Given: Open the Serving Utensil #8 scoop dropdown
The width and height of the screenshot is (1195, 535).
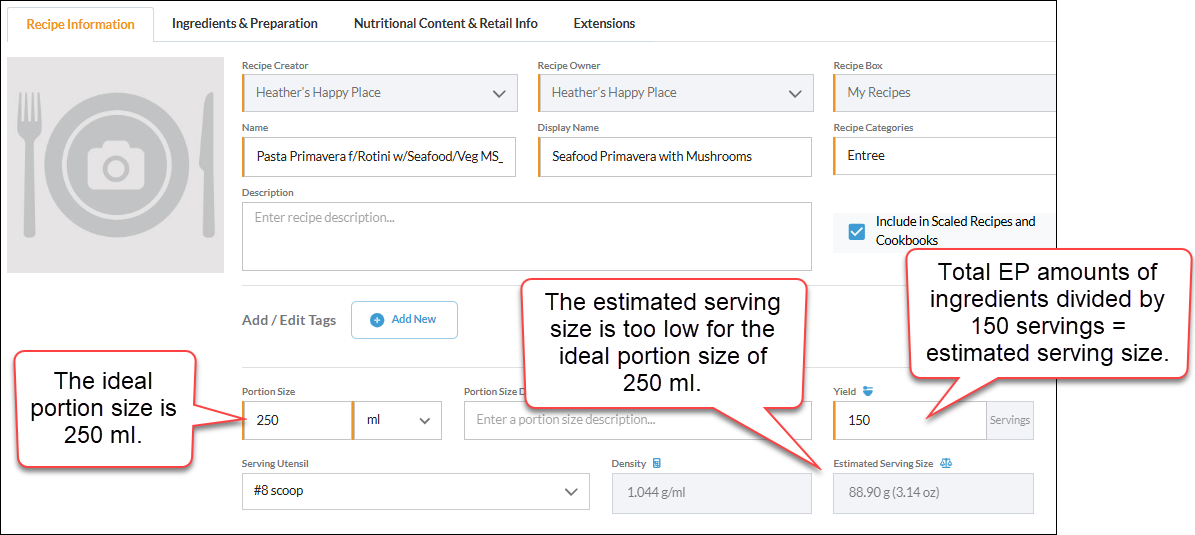Looking at the screenshot, I should pos(415,492).
